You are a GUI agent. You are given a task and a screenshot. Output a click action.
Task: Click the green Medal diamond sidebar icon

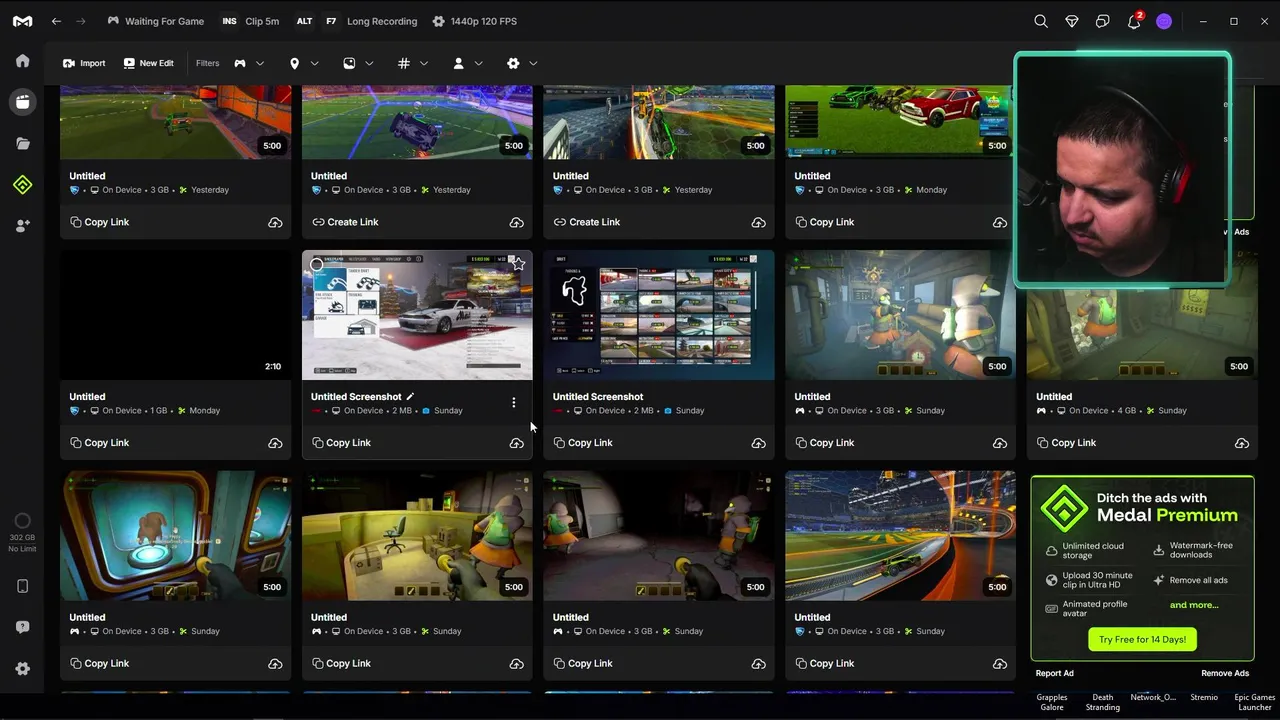pyautogui.click(x=22, y=185)
